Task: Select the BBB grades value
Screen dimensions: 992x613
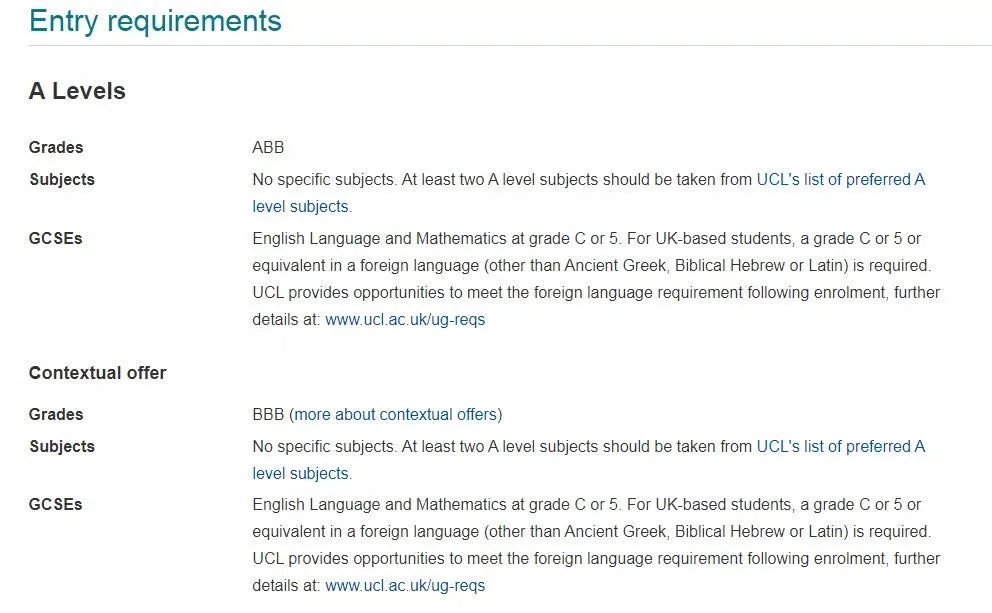Action: tap(268, 414)
